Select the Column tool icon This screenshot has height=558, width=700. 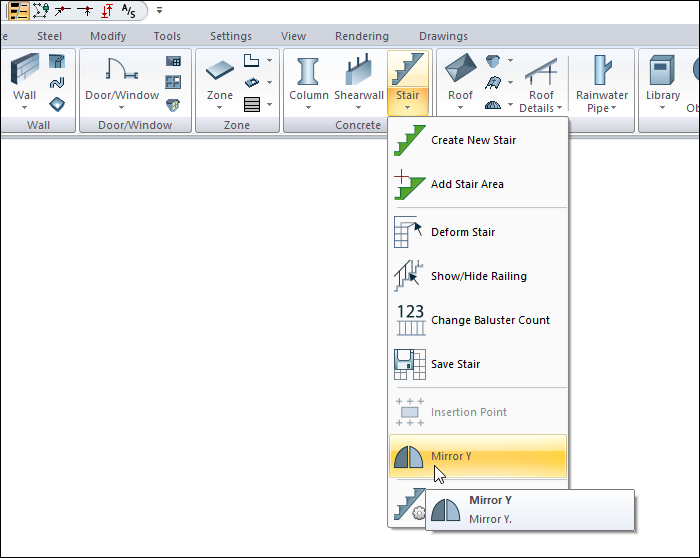coord(309,72)
